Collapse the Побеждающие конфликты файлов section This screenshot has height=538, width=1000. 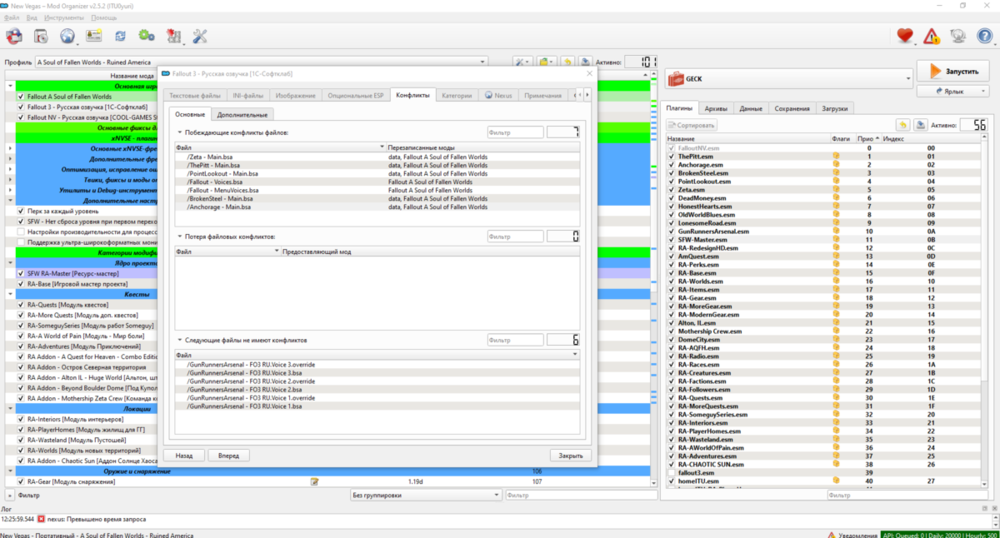(x=180, y=133)
